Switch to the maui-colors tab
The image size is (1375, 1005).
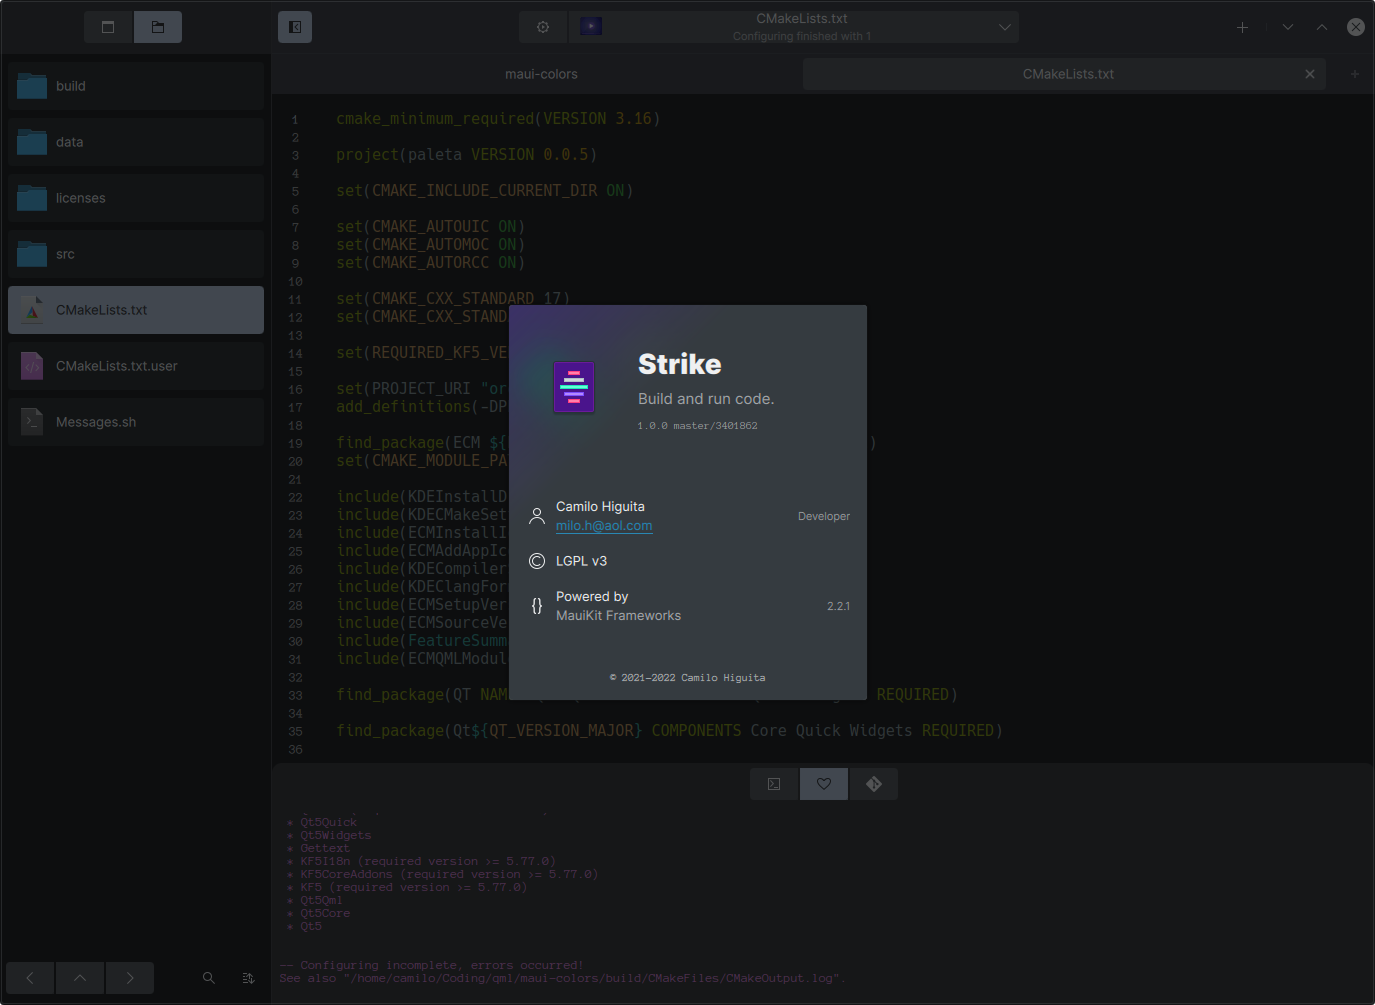[541, 74]
